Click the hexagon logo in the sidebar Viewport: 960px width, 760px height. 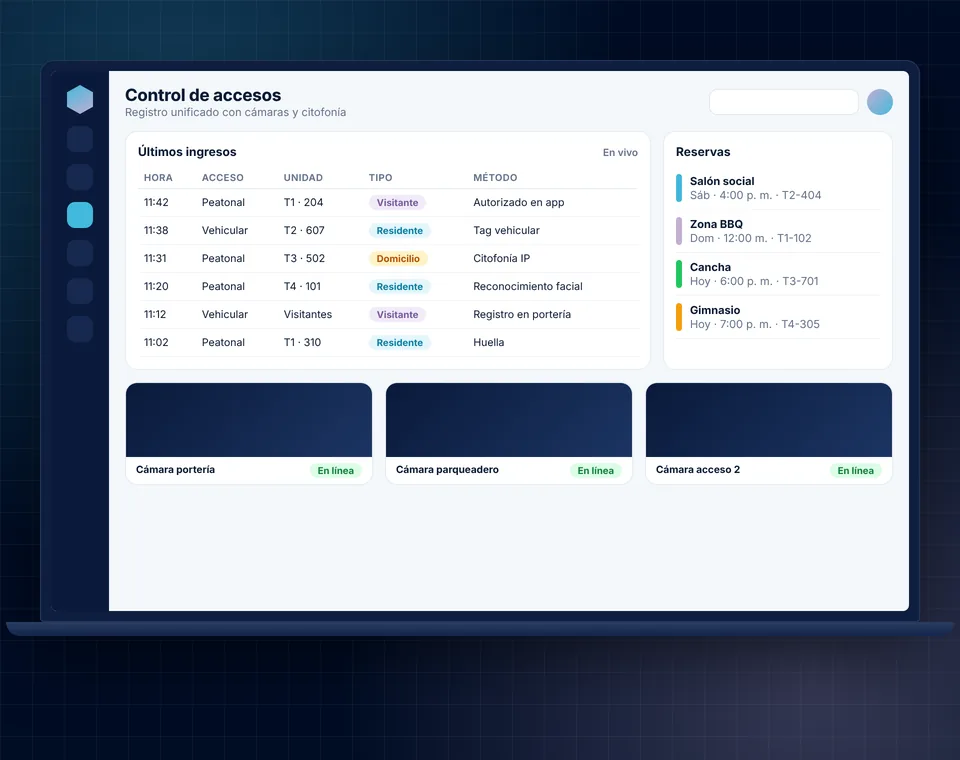coord(80,99)
